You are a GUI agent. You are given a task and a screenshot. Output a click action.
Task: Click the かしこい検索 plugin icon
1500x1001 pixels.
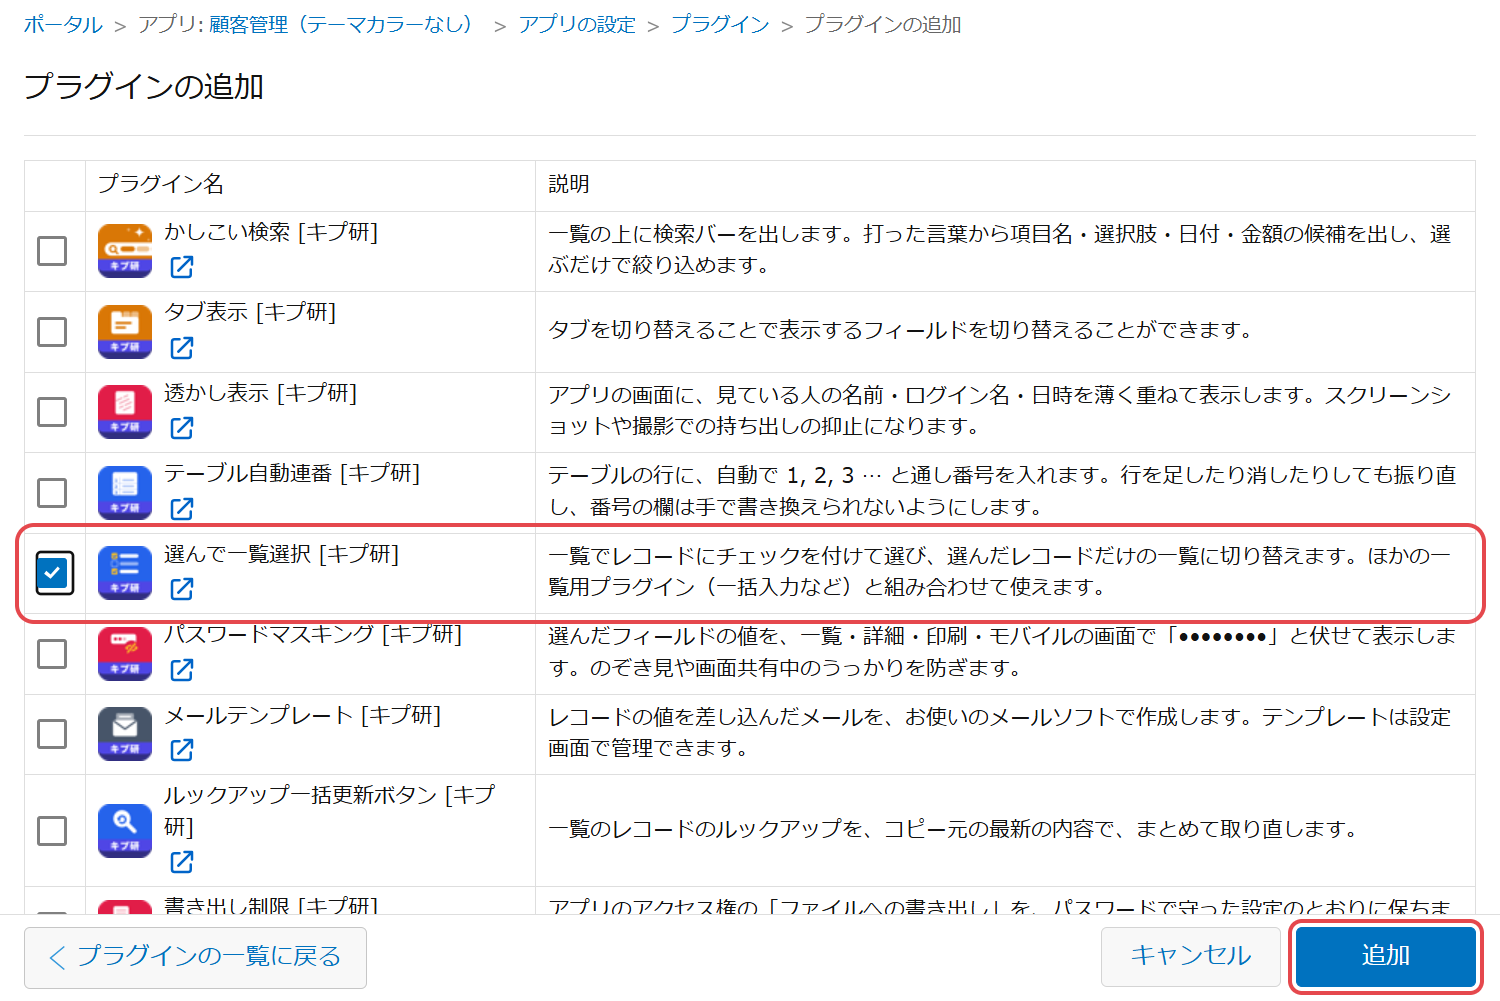point(125,251)
